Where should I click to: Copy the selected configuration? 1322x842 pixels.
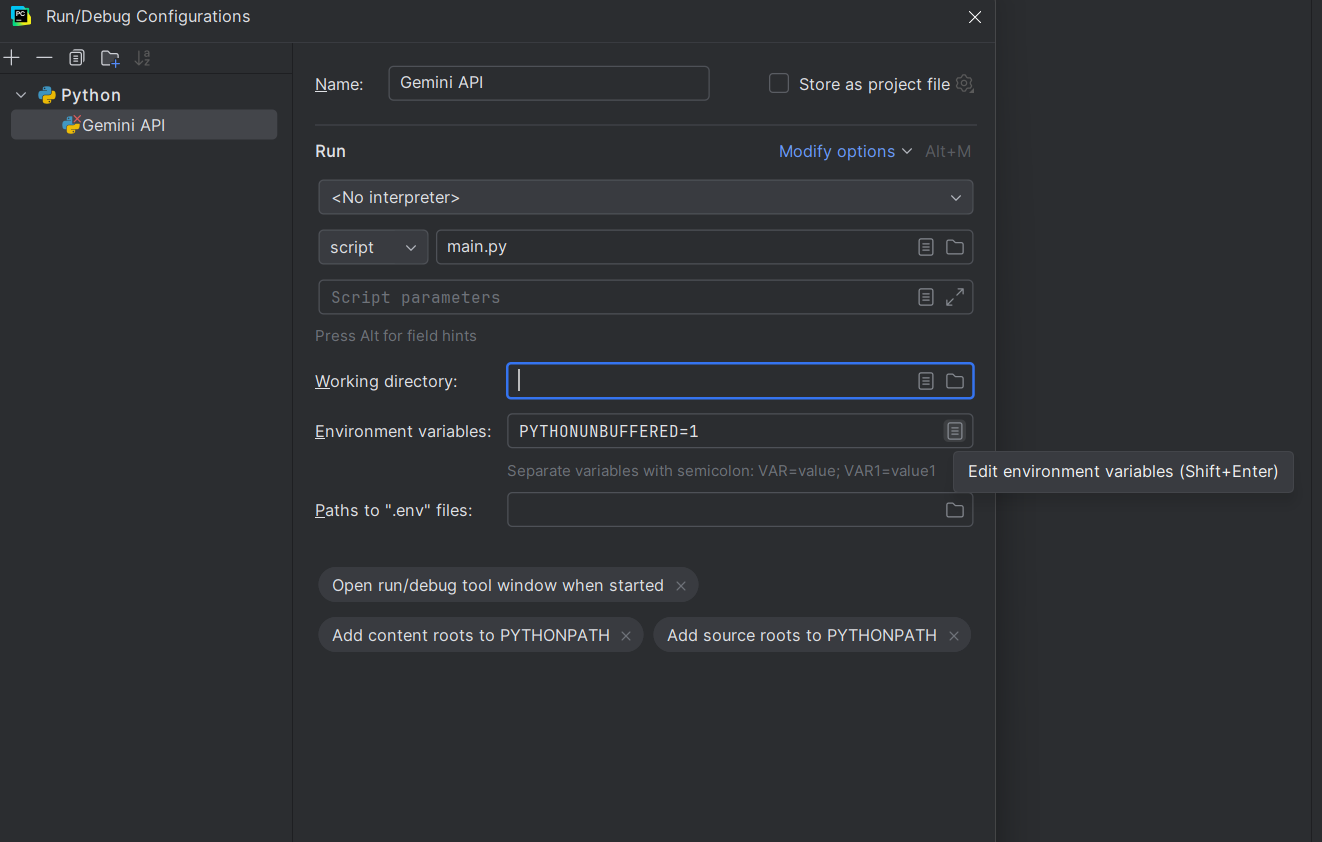77,58
